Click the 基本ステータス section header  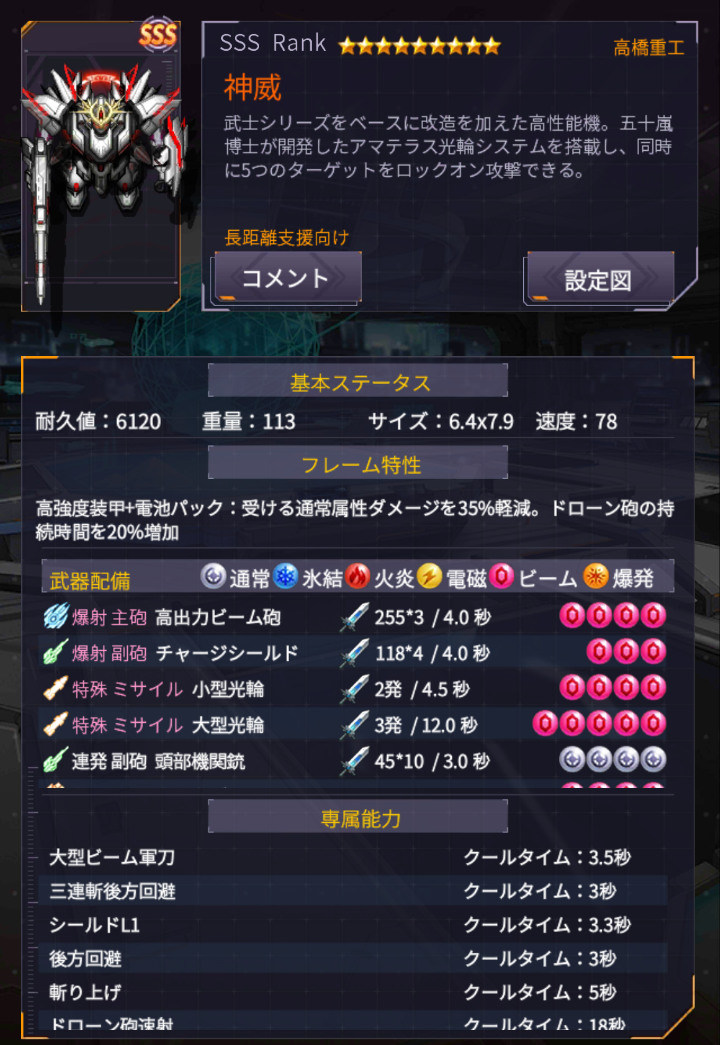[x=358, y=381]
